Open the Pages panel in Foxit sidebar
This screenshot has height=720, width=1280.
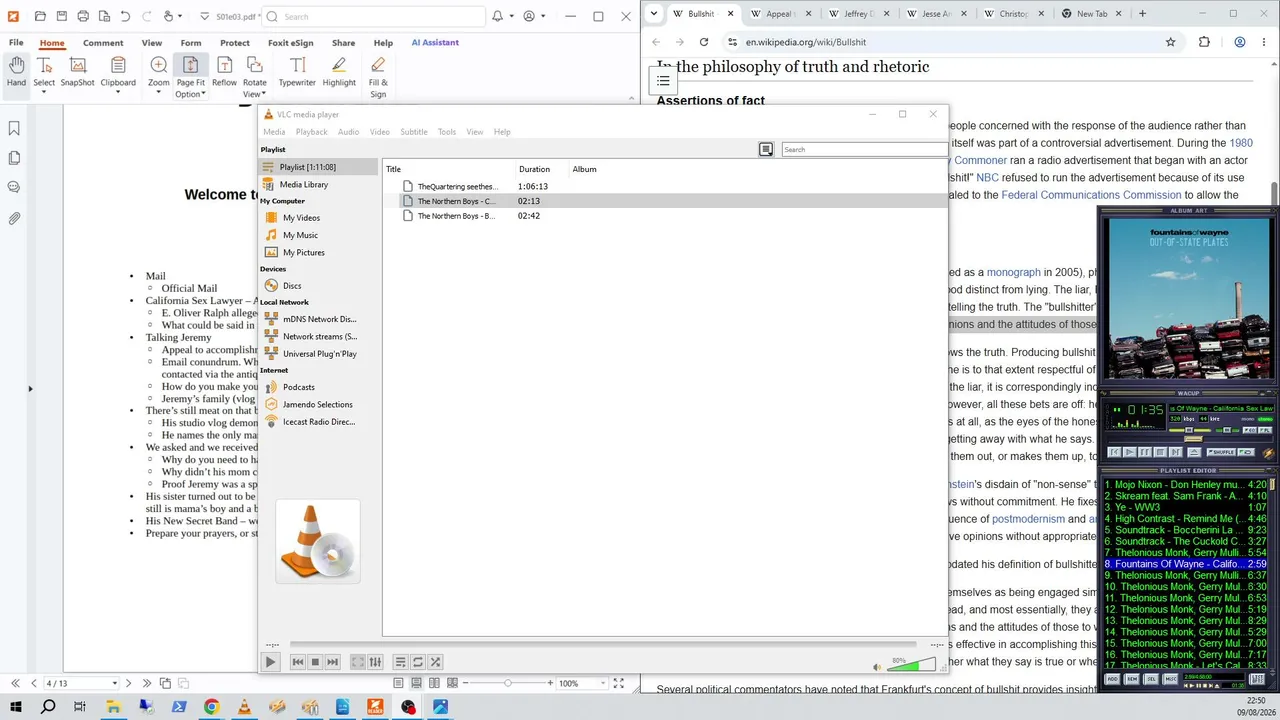(14, 158)
